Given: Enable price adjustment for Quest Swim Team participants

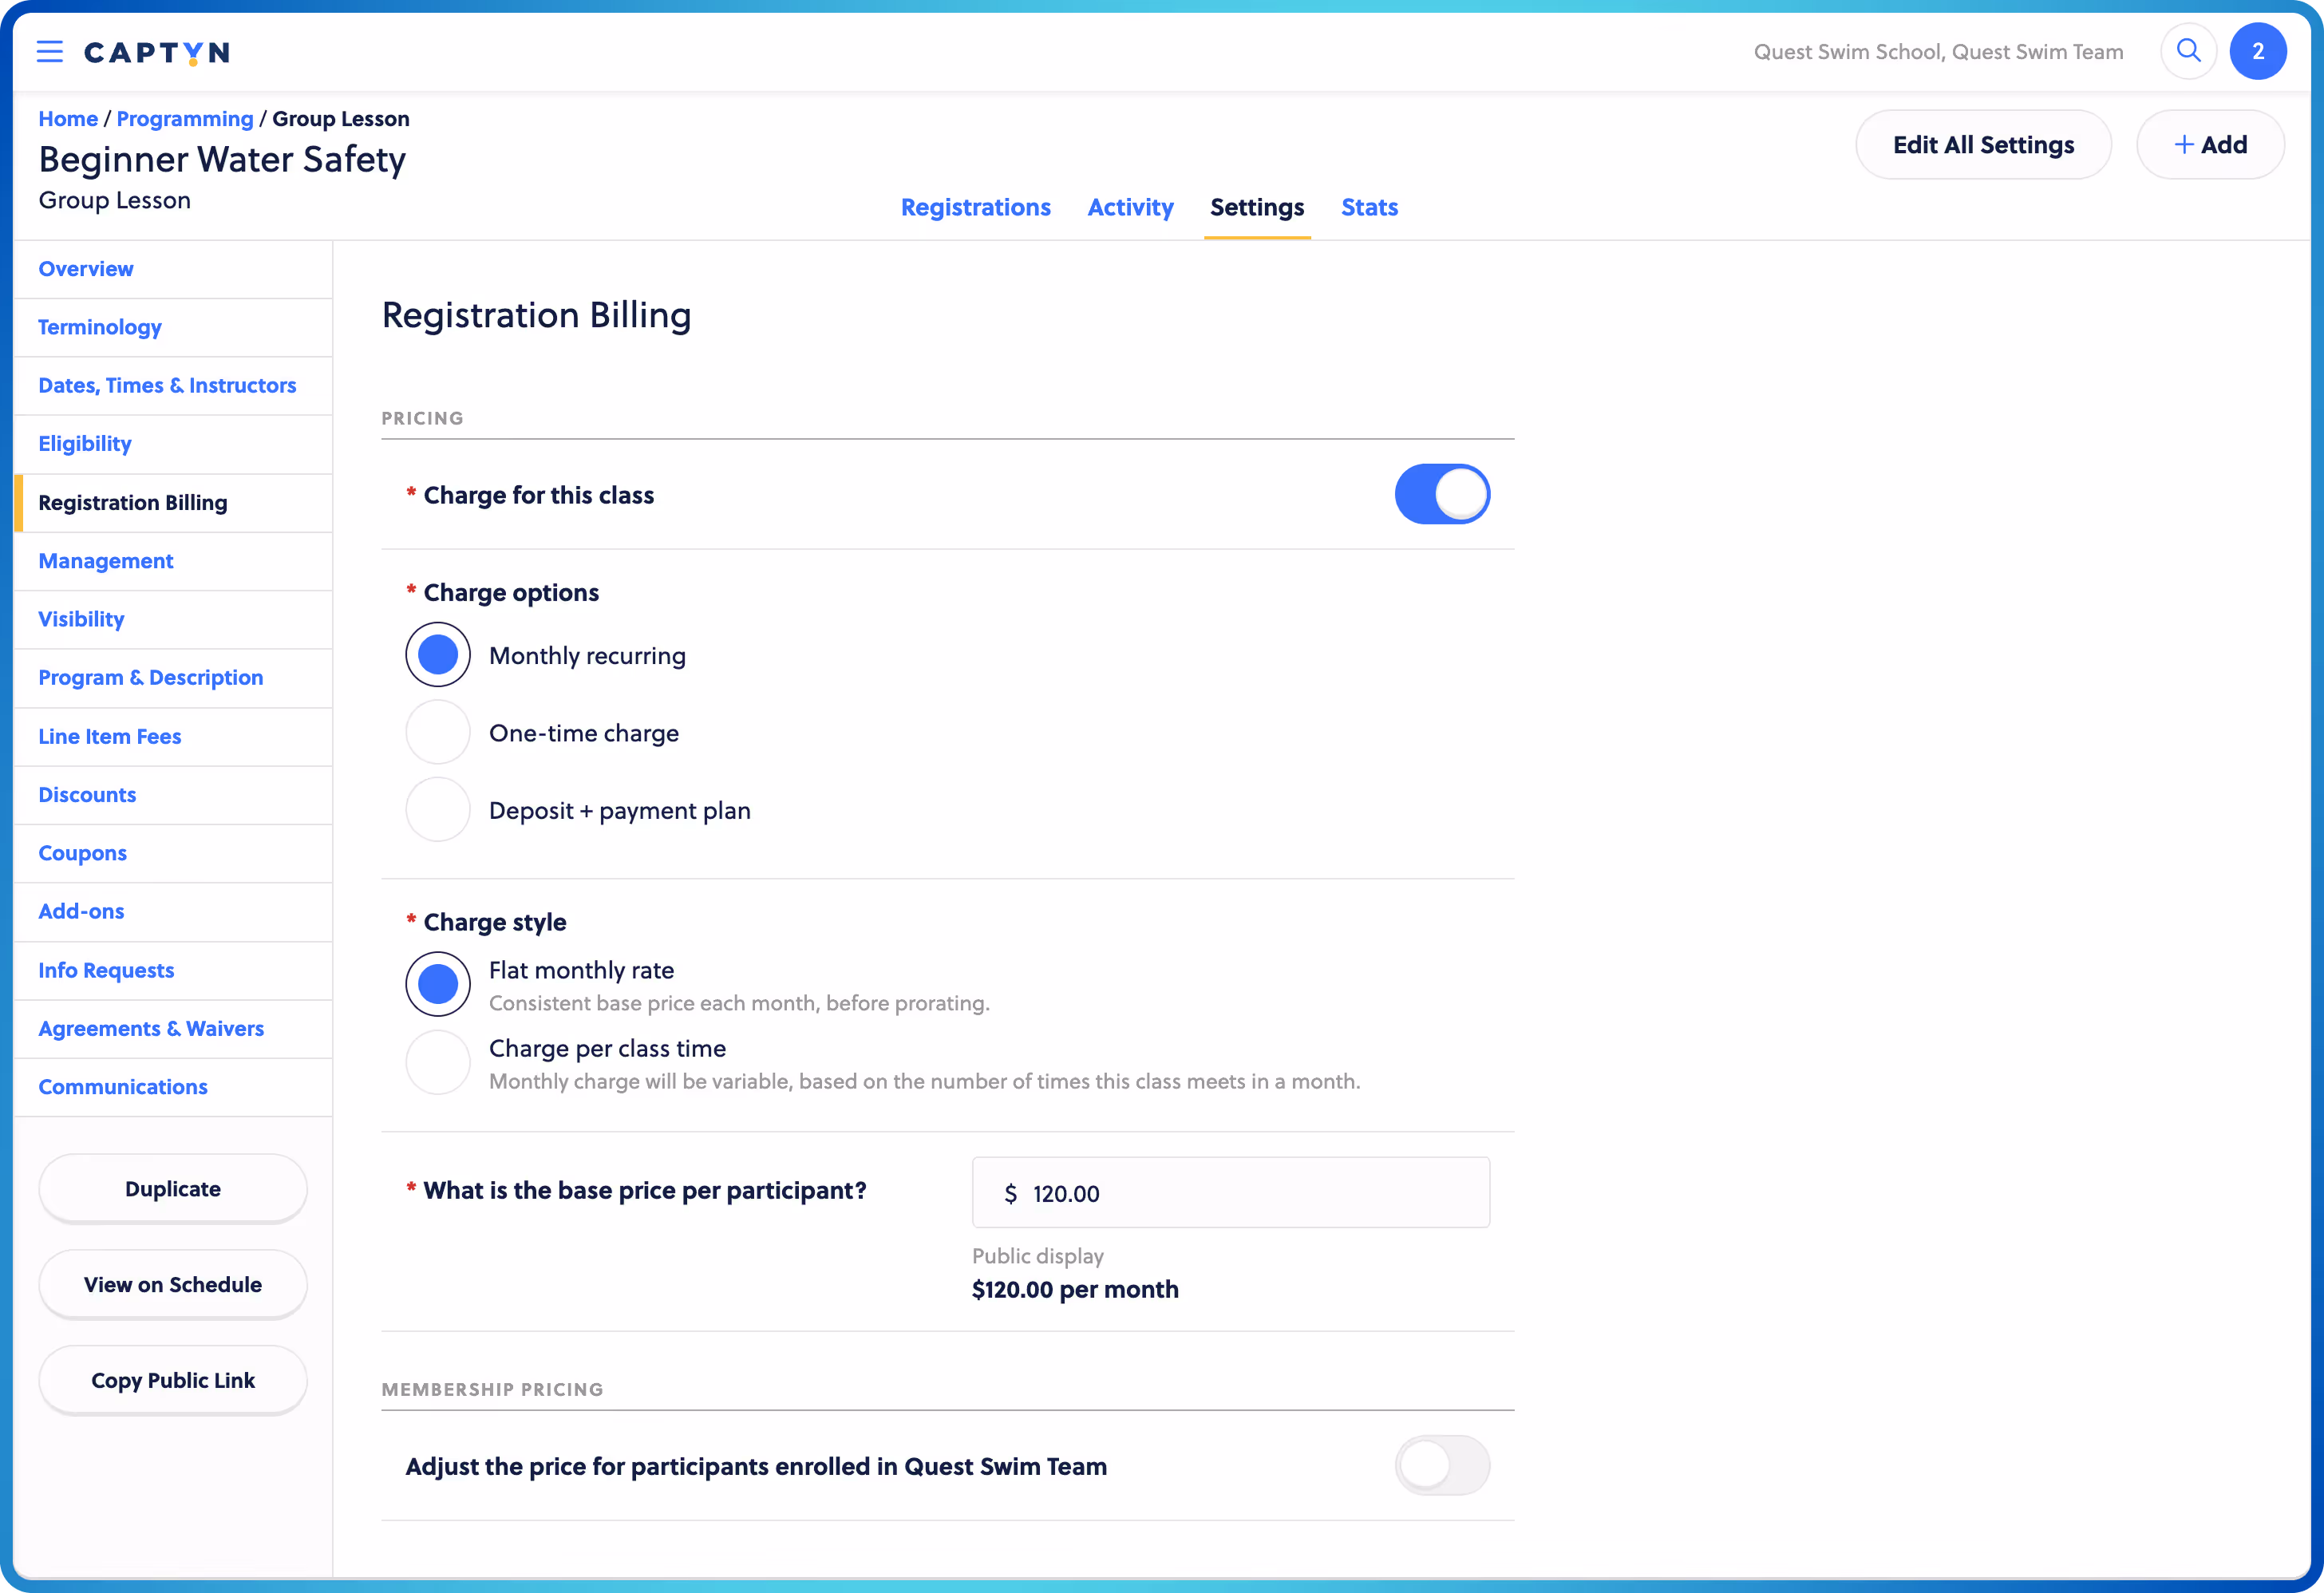Looking at the screenshot, I should 1441,1465.
